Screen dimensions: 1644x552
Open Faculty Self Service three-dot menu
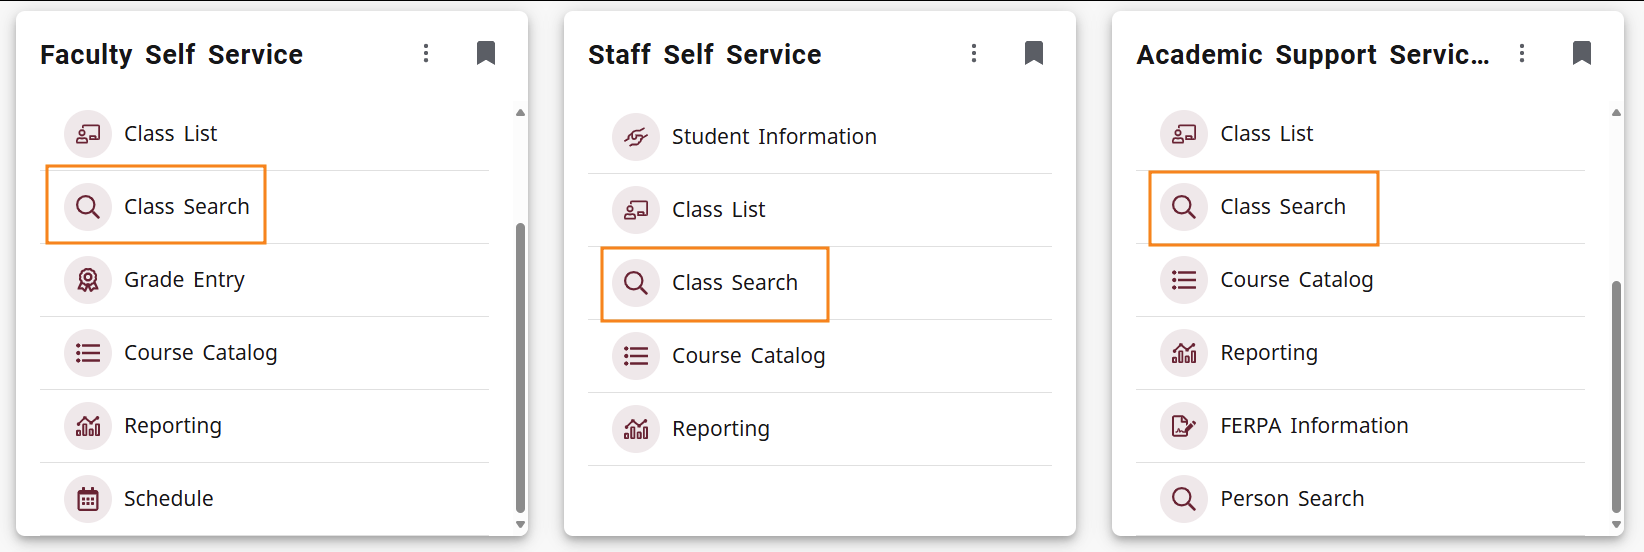click(426, 53)
